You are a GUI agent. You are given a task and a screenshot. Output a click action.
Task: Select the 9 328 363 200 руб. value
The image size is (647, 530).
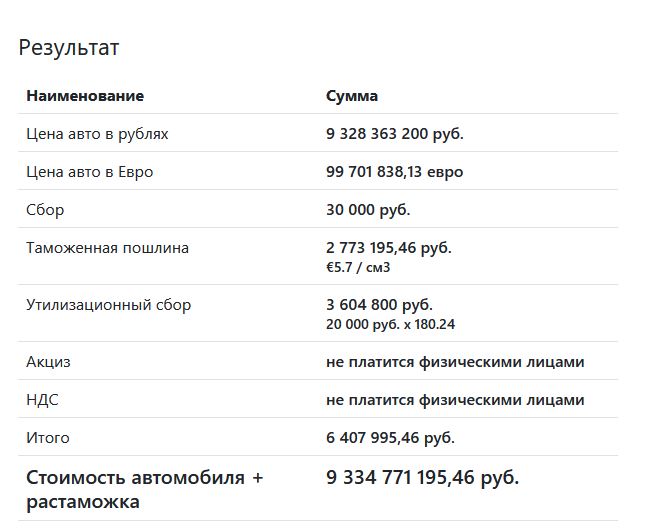pyautogui.click(x=395, y=134)
